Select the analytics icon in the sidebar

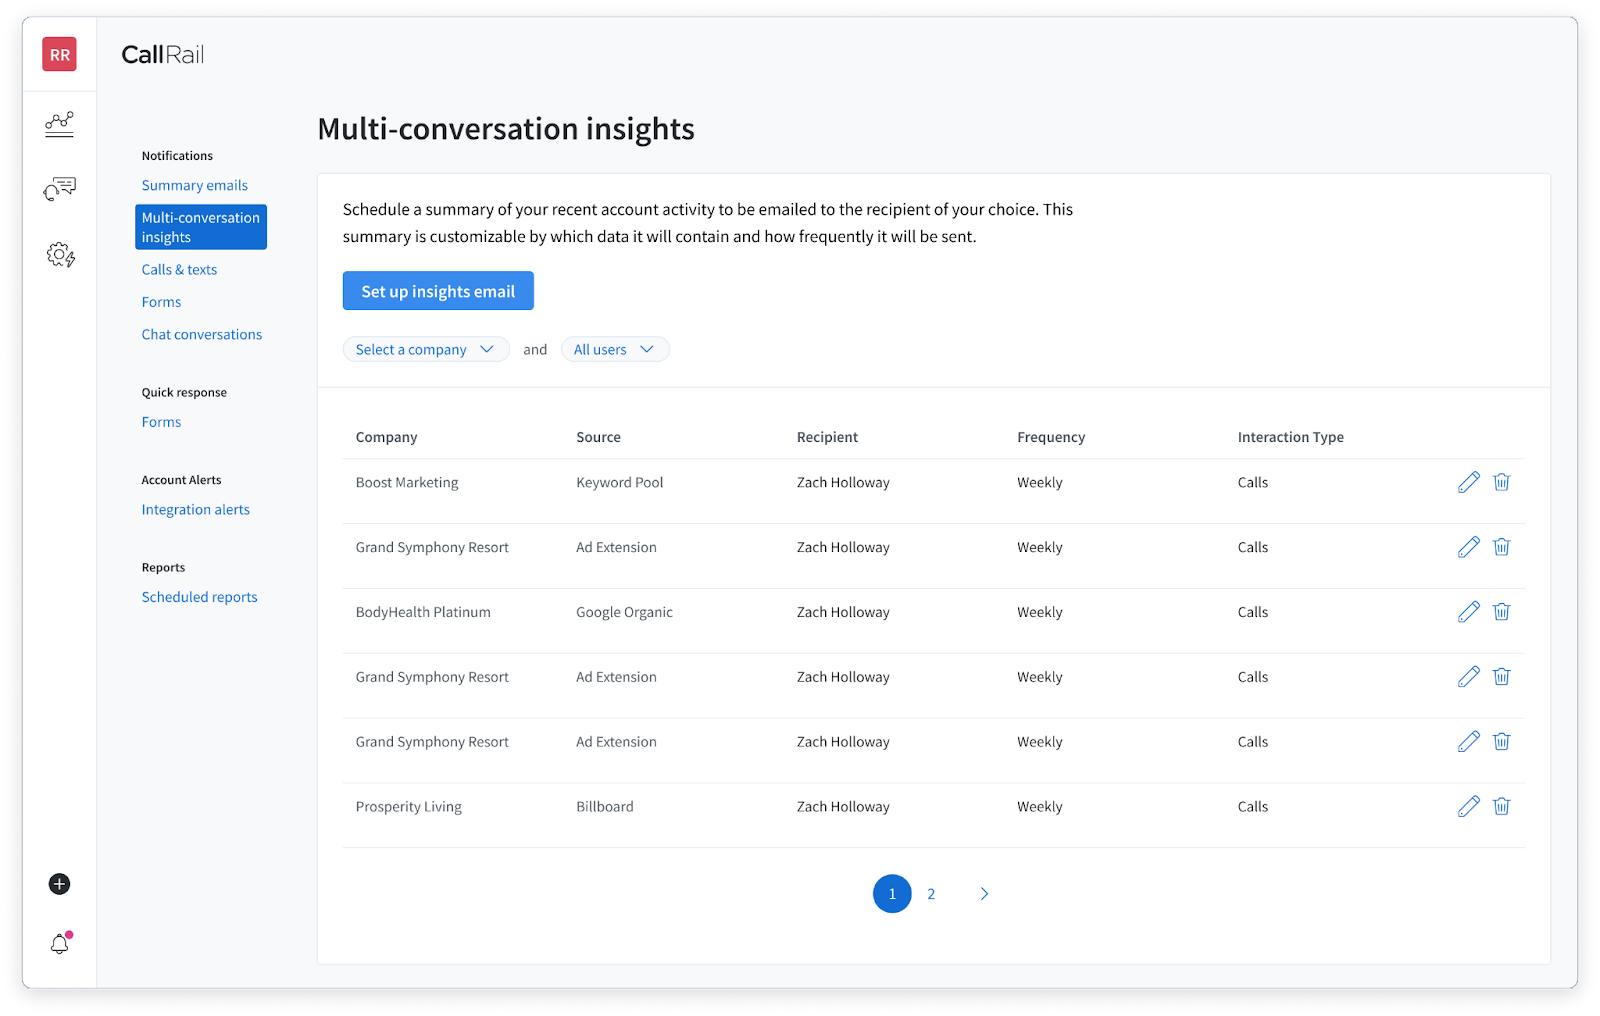(59, 124)
